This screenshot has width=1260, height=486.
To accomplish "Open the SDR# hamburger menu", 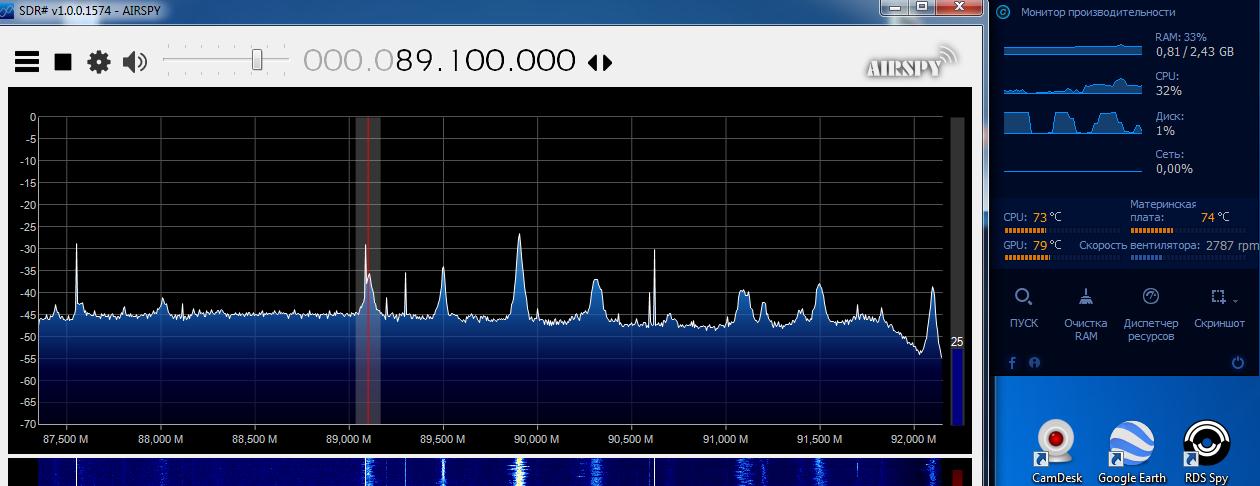I will click(27, 62).
